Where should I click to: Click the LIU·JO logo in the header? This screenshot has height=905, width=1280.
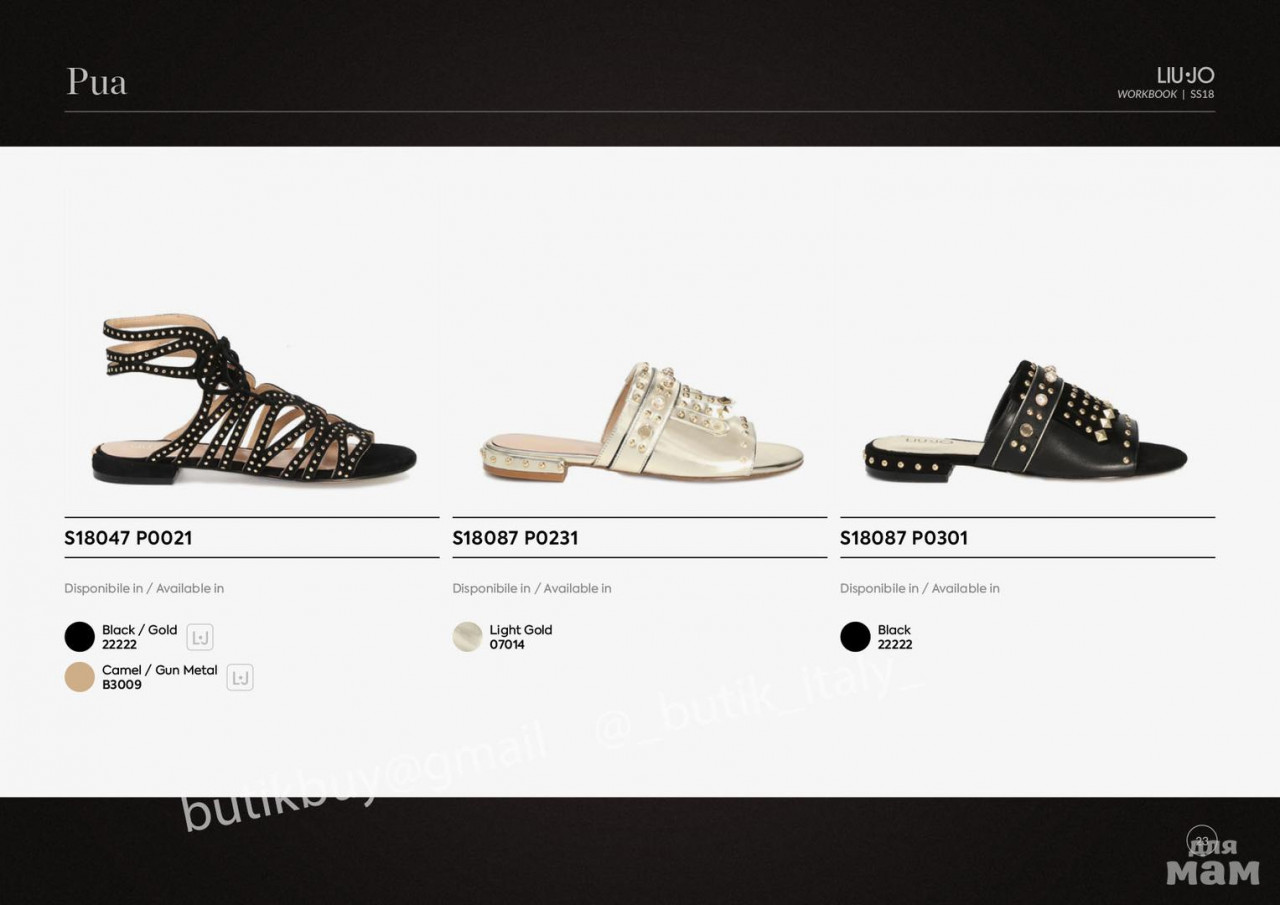[1185, 76]
